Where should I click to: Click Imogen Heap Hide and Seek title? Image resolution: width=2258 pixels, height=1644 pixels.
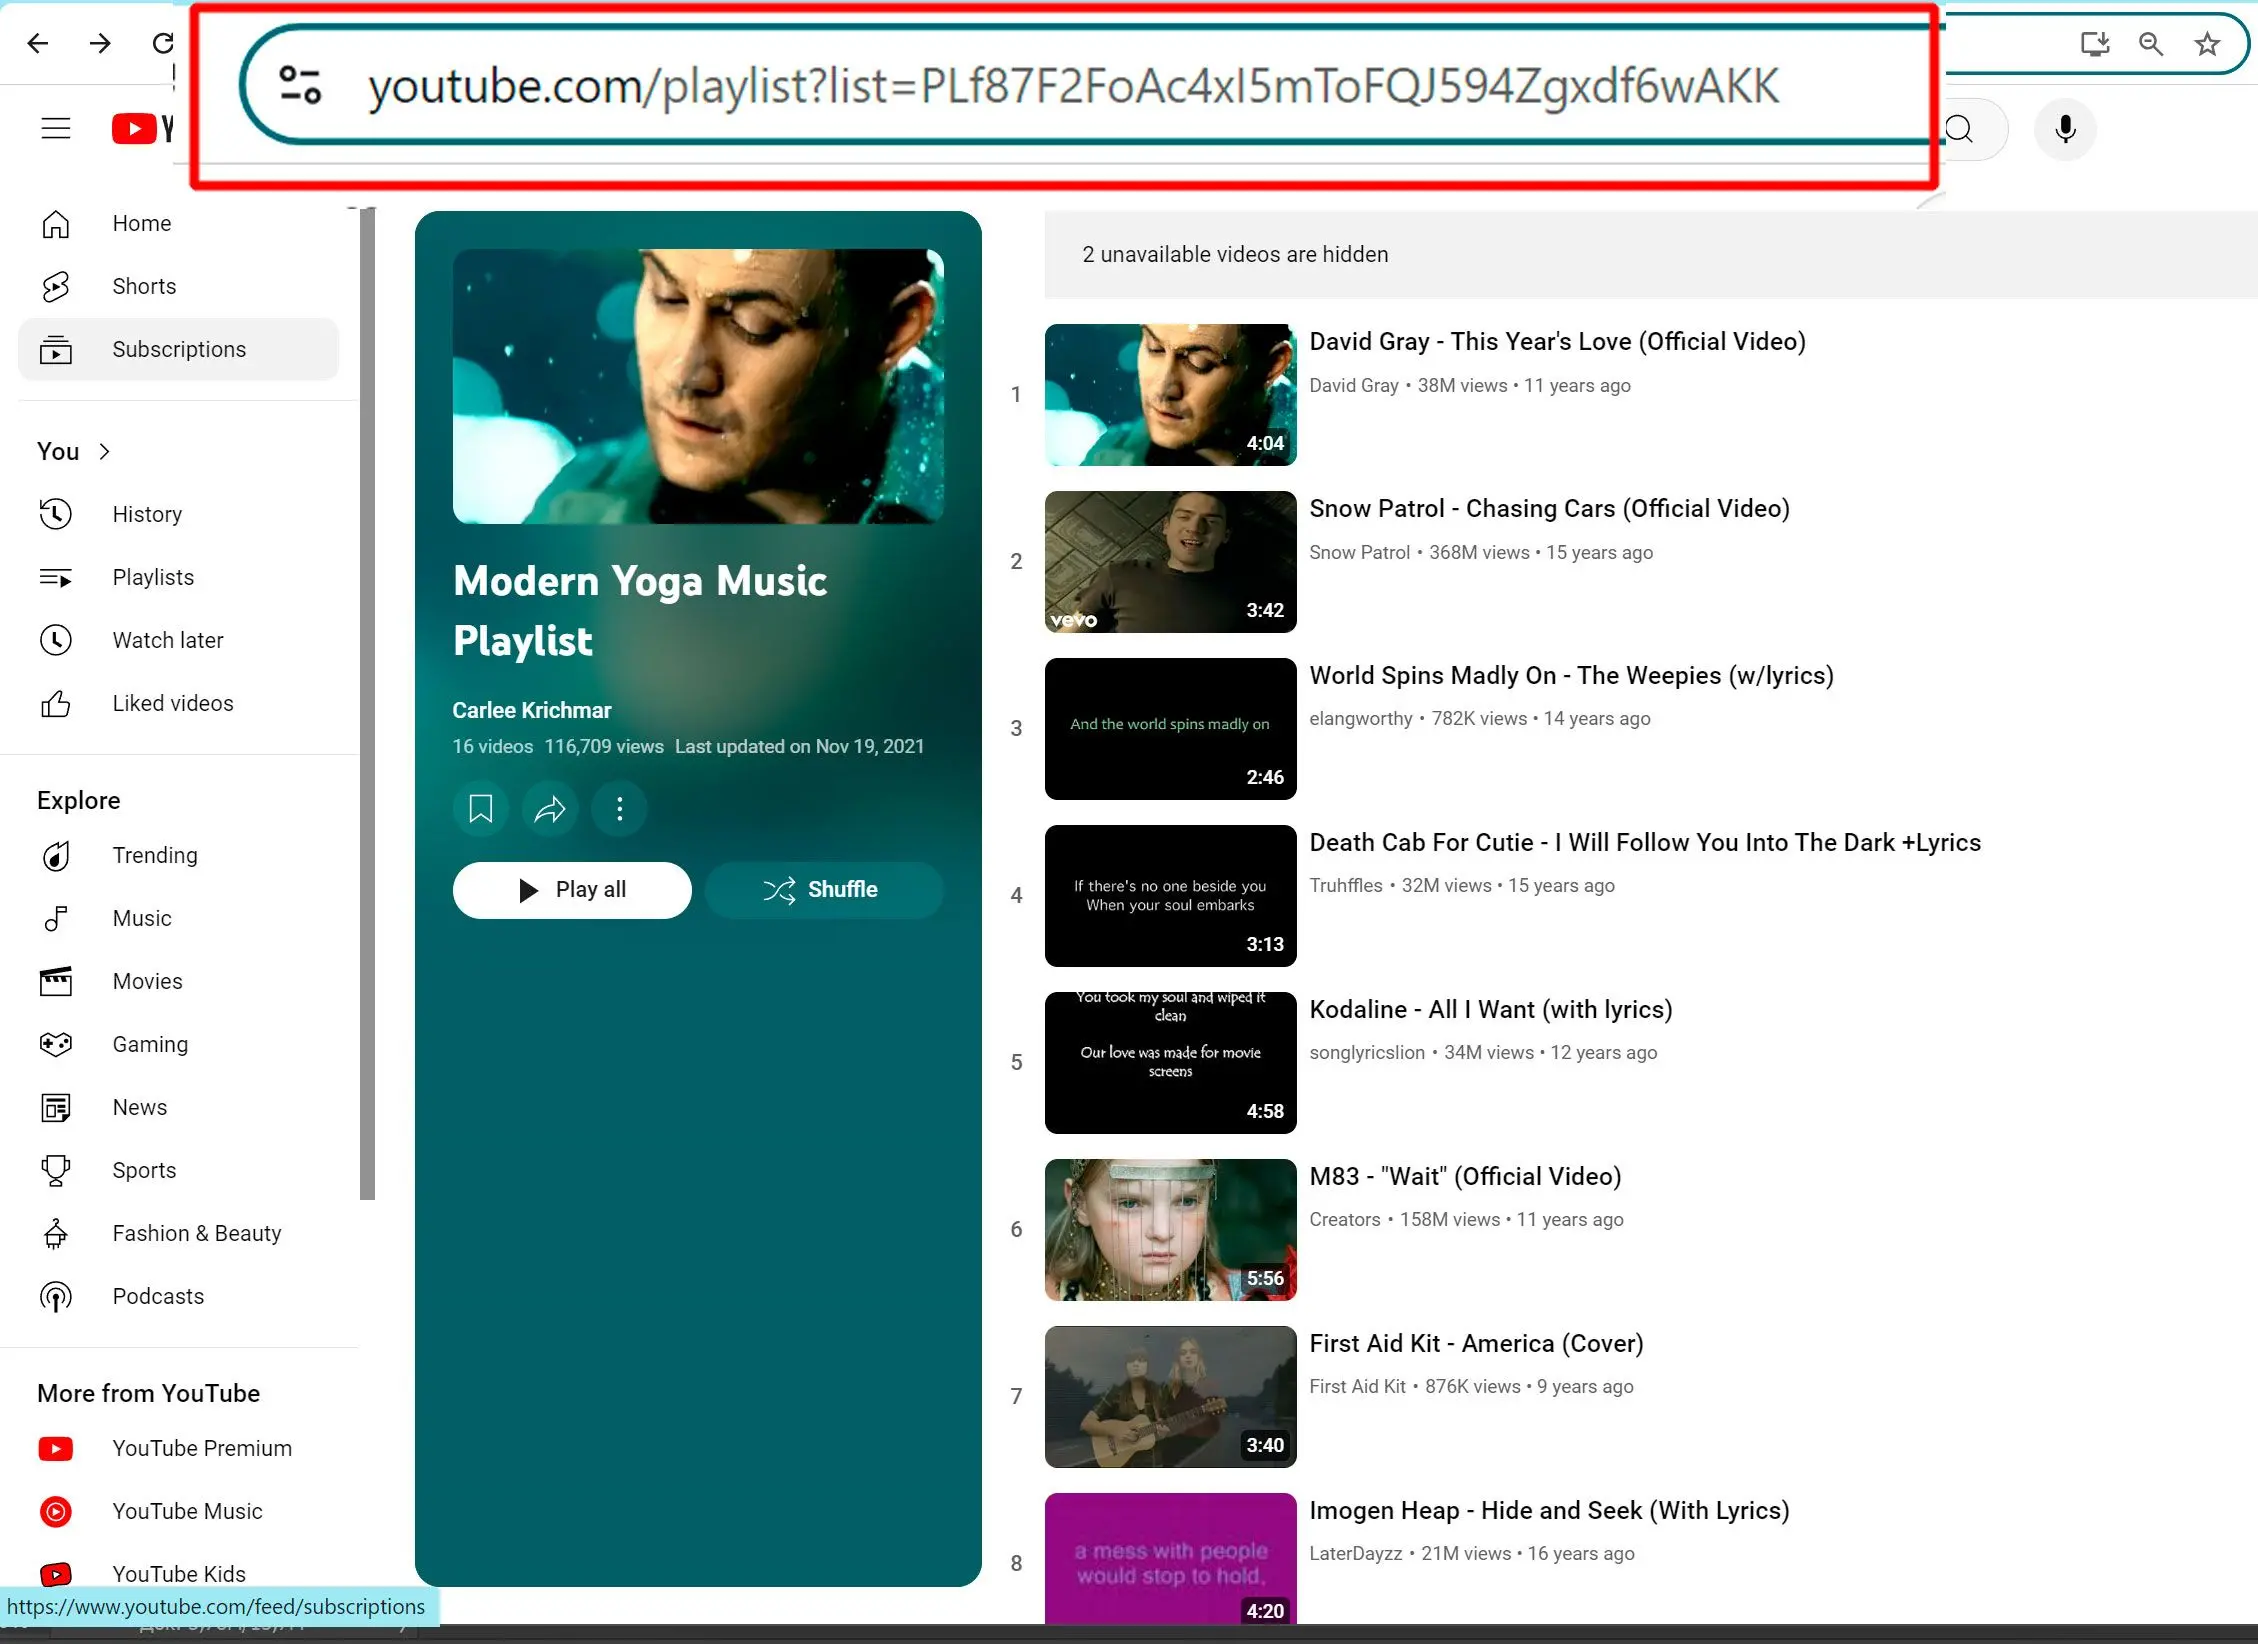click(x=1549, y=1510)
